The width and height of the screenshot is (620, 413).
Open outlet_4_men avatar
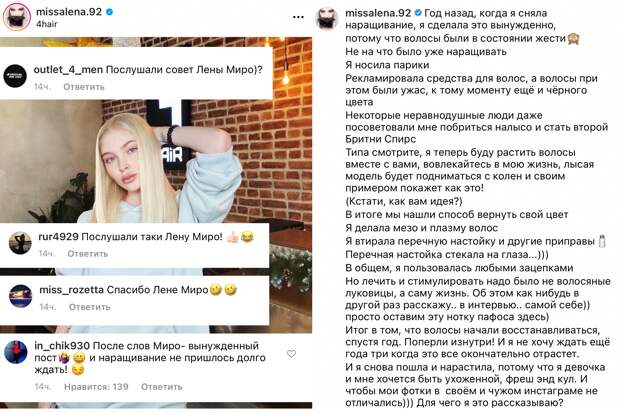coord(15,76)
